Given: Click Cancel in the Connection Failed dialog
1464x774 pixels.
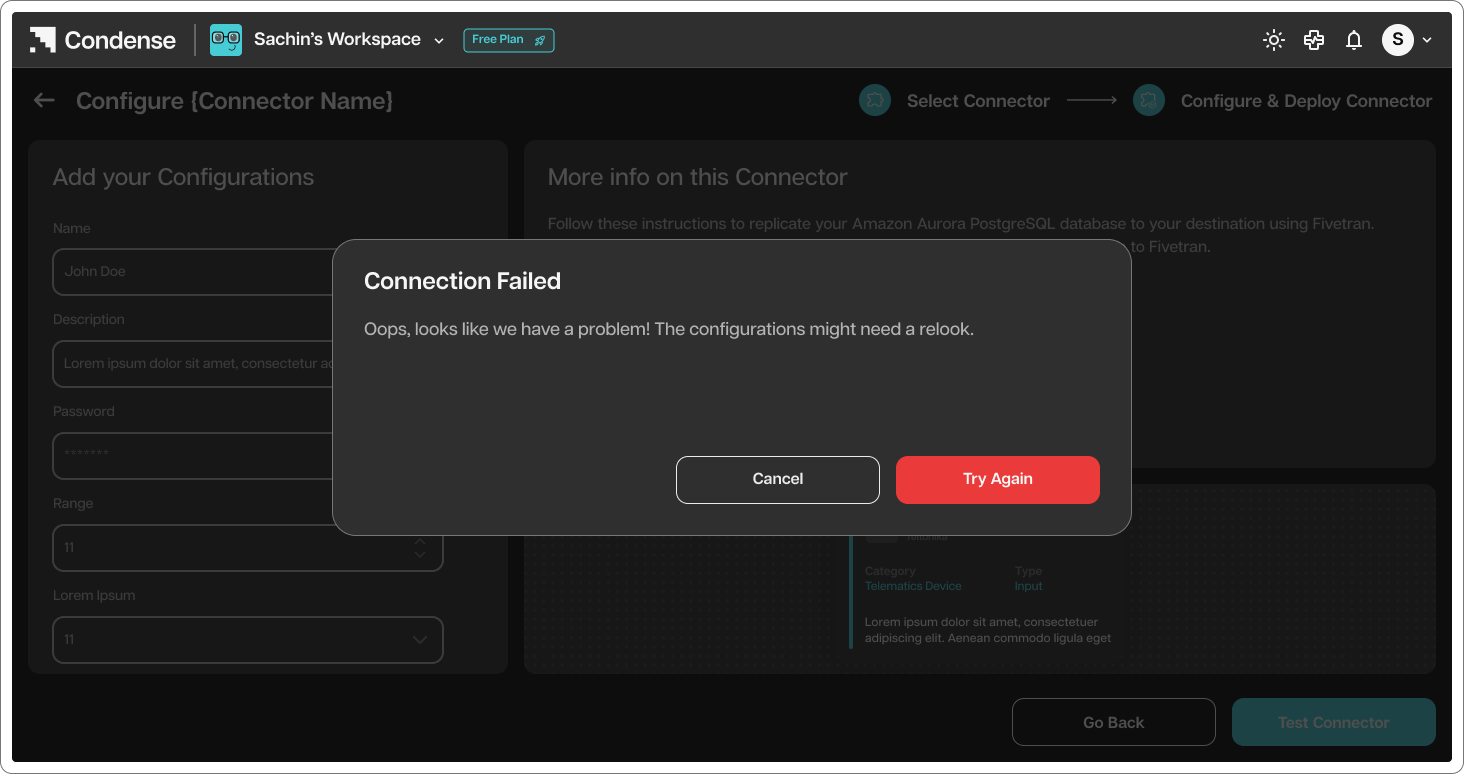Looking at the screenshot, I should point(778,480).
